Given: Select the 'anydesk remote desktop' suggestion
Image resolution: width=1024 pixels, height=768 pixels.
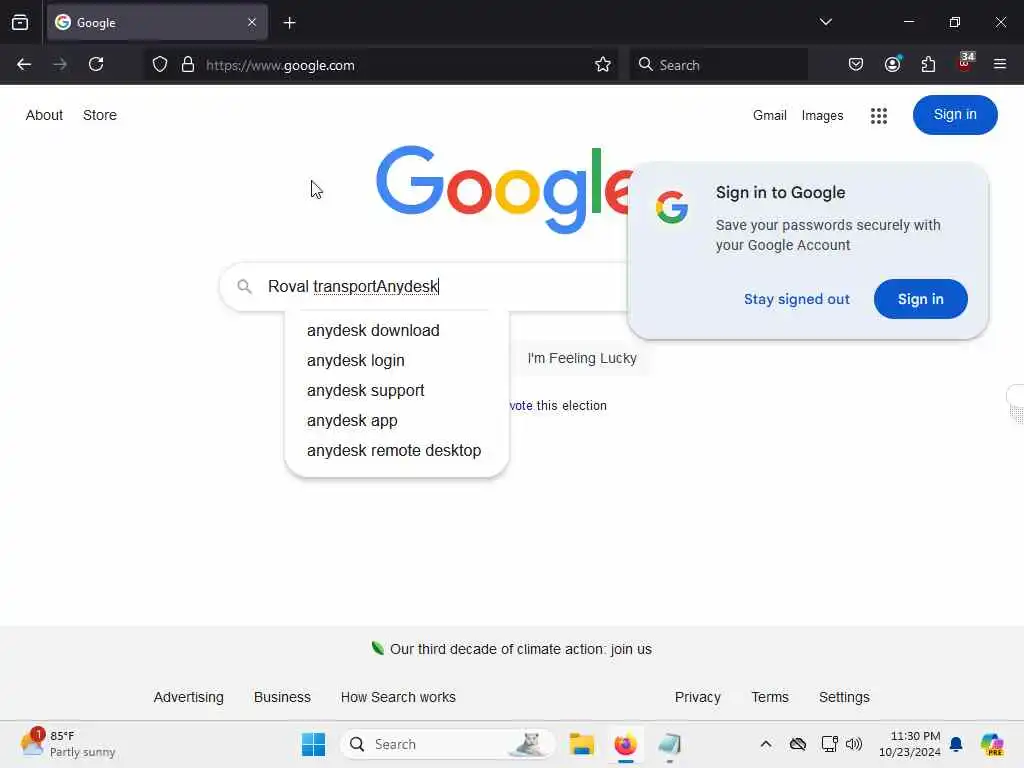Looking at the screenshot, I should [x=394, y=451].
